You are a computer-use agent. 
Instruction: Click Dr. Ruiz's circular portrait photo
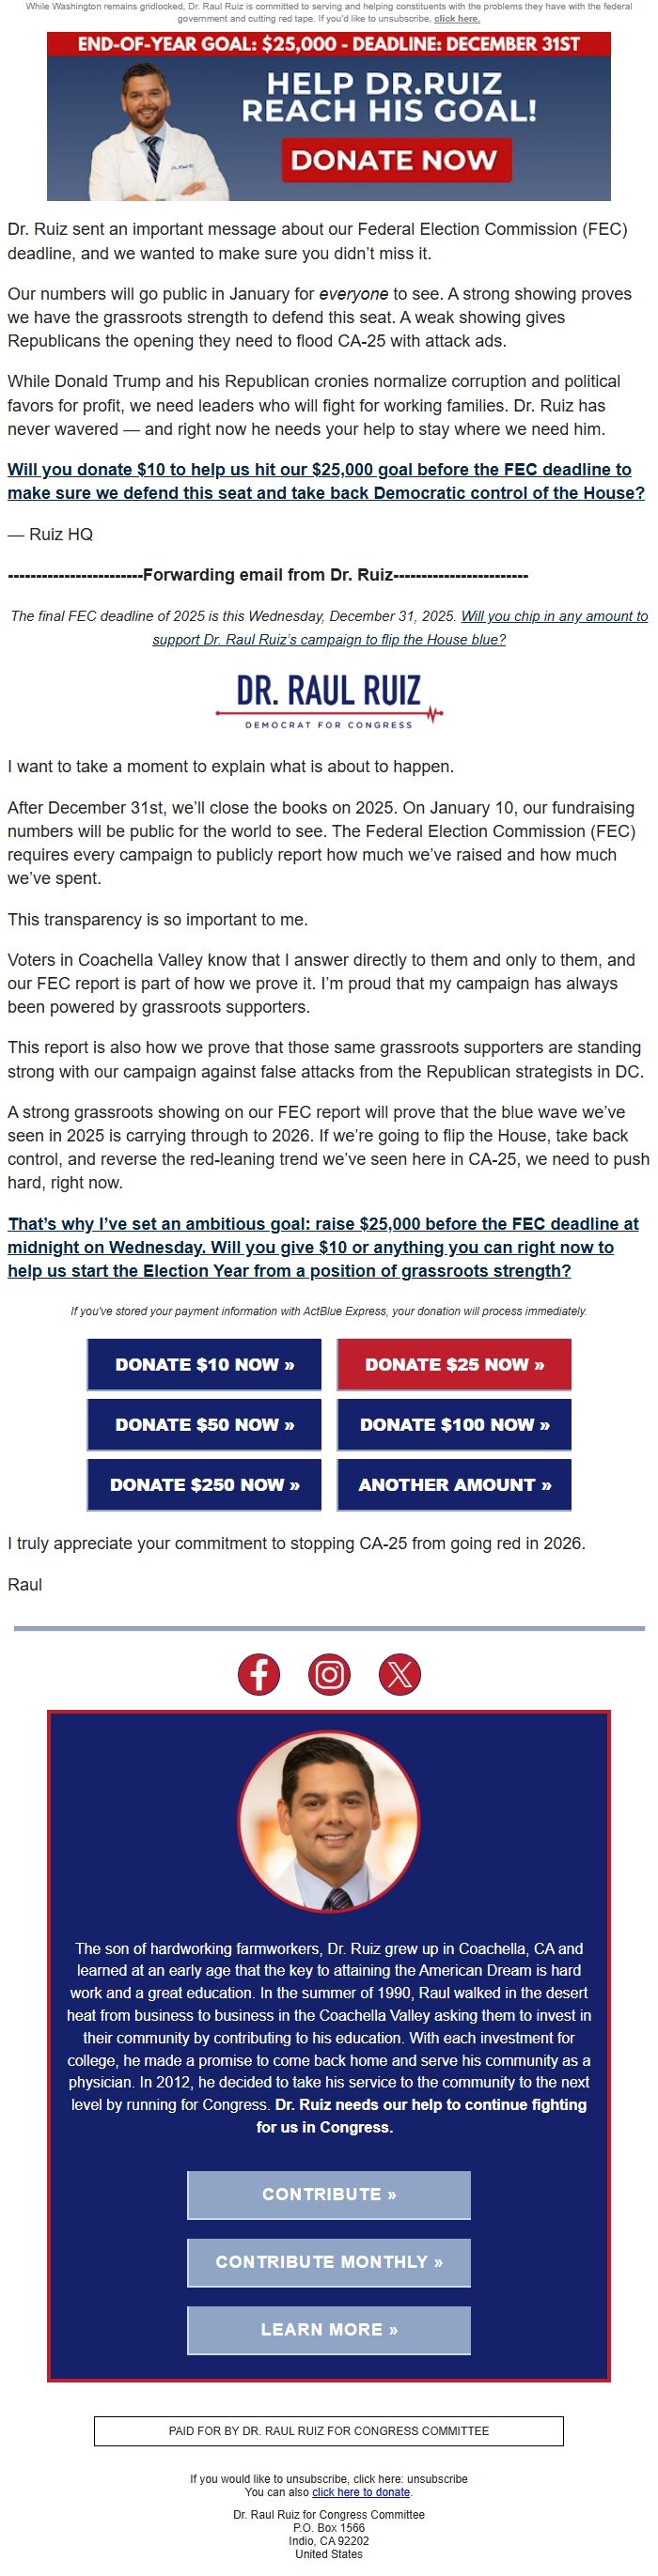pyautogui.click(x=329, y=1818)
